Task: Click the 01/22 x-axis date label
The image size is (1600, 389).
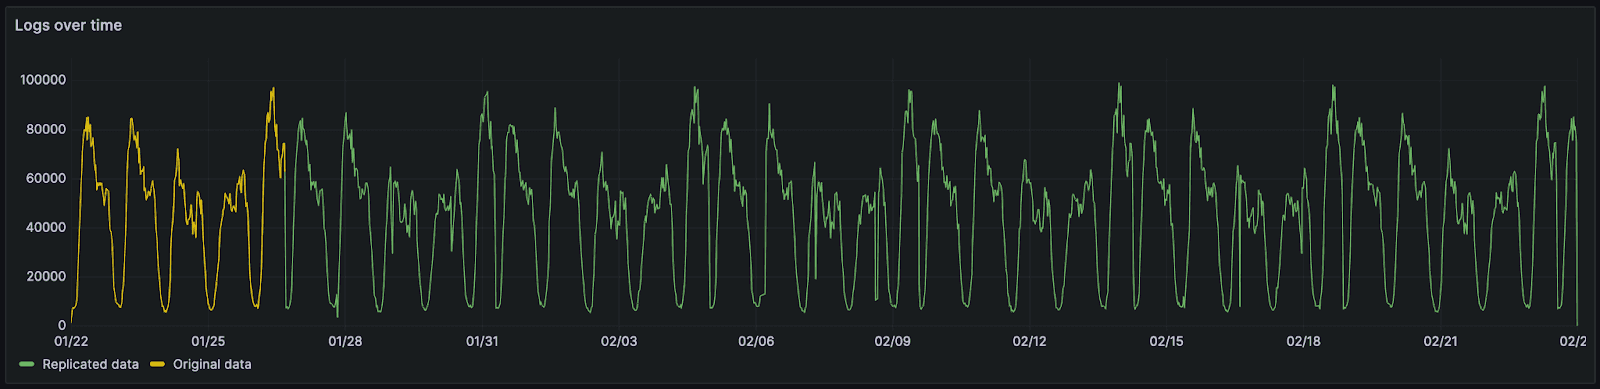Action: click(71, 341)
